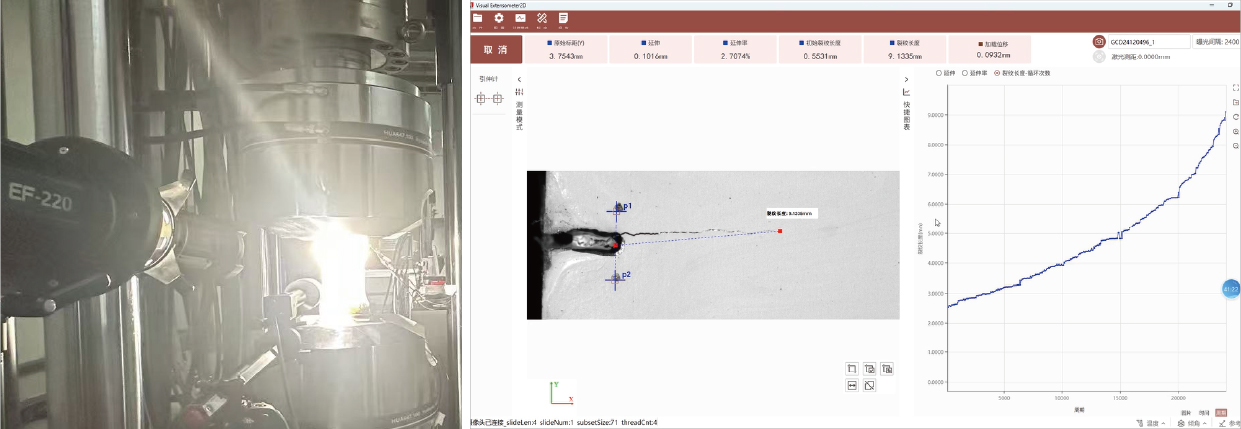Screen dimensions: 1241x429
Task: Select the two-point extensometer gauge icon
Action: click(x=490, y=98)
